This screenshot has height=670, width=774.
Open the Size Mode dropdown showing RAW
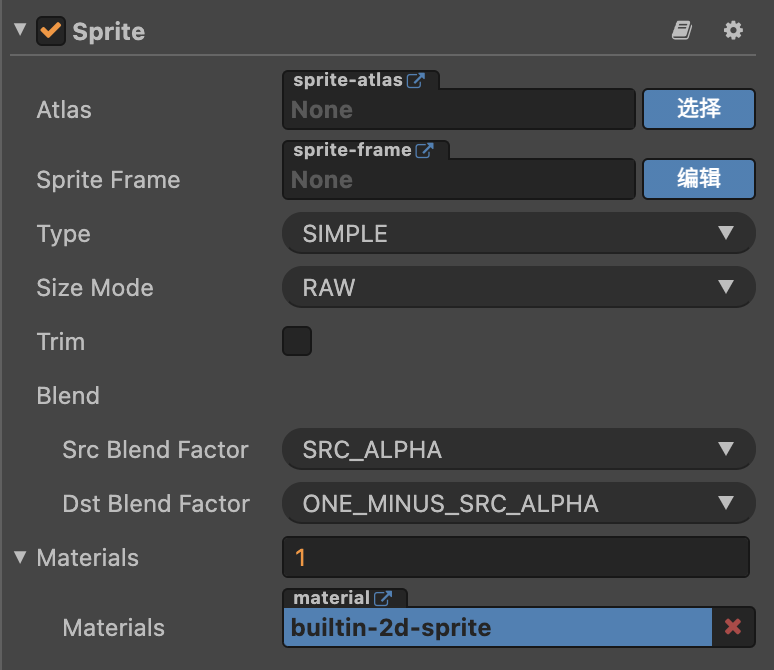(518, 288)
